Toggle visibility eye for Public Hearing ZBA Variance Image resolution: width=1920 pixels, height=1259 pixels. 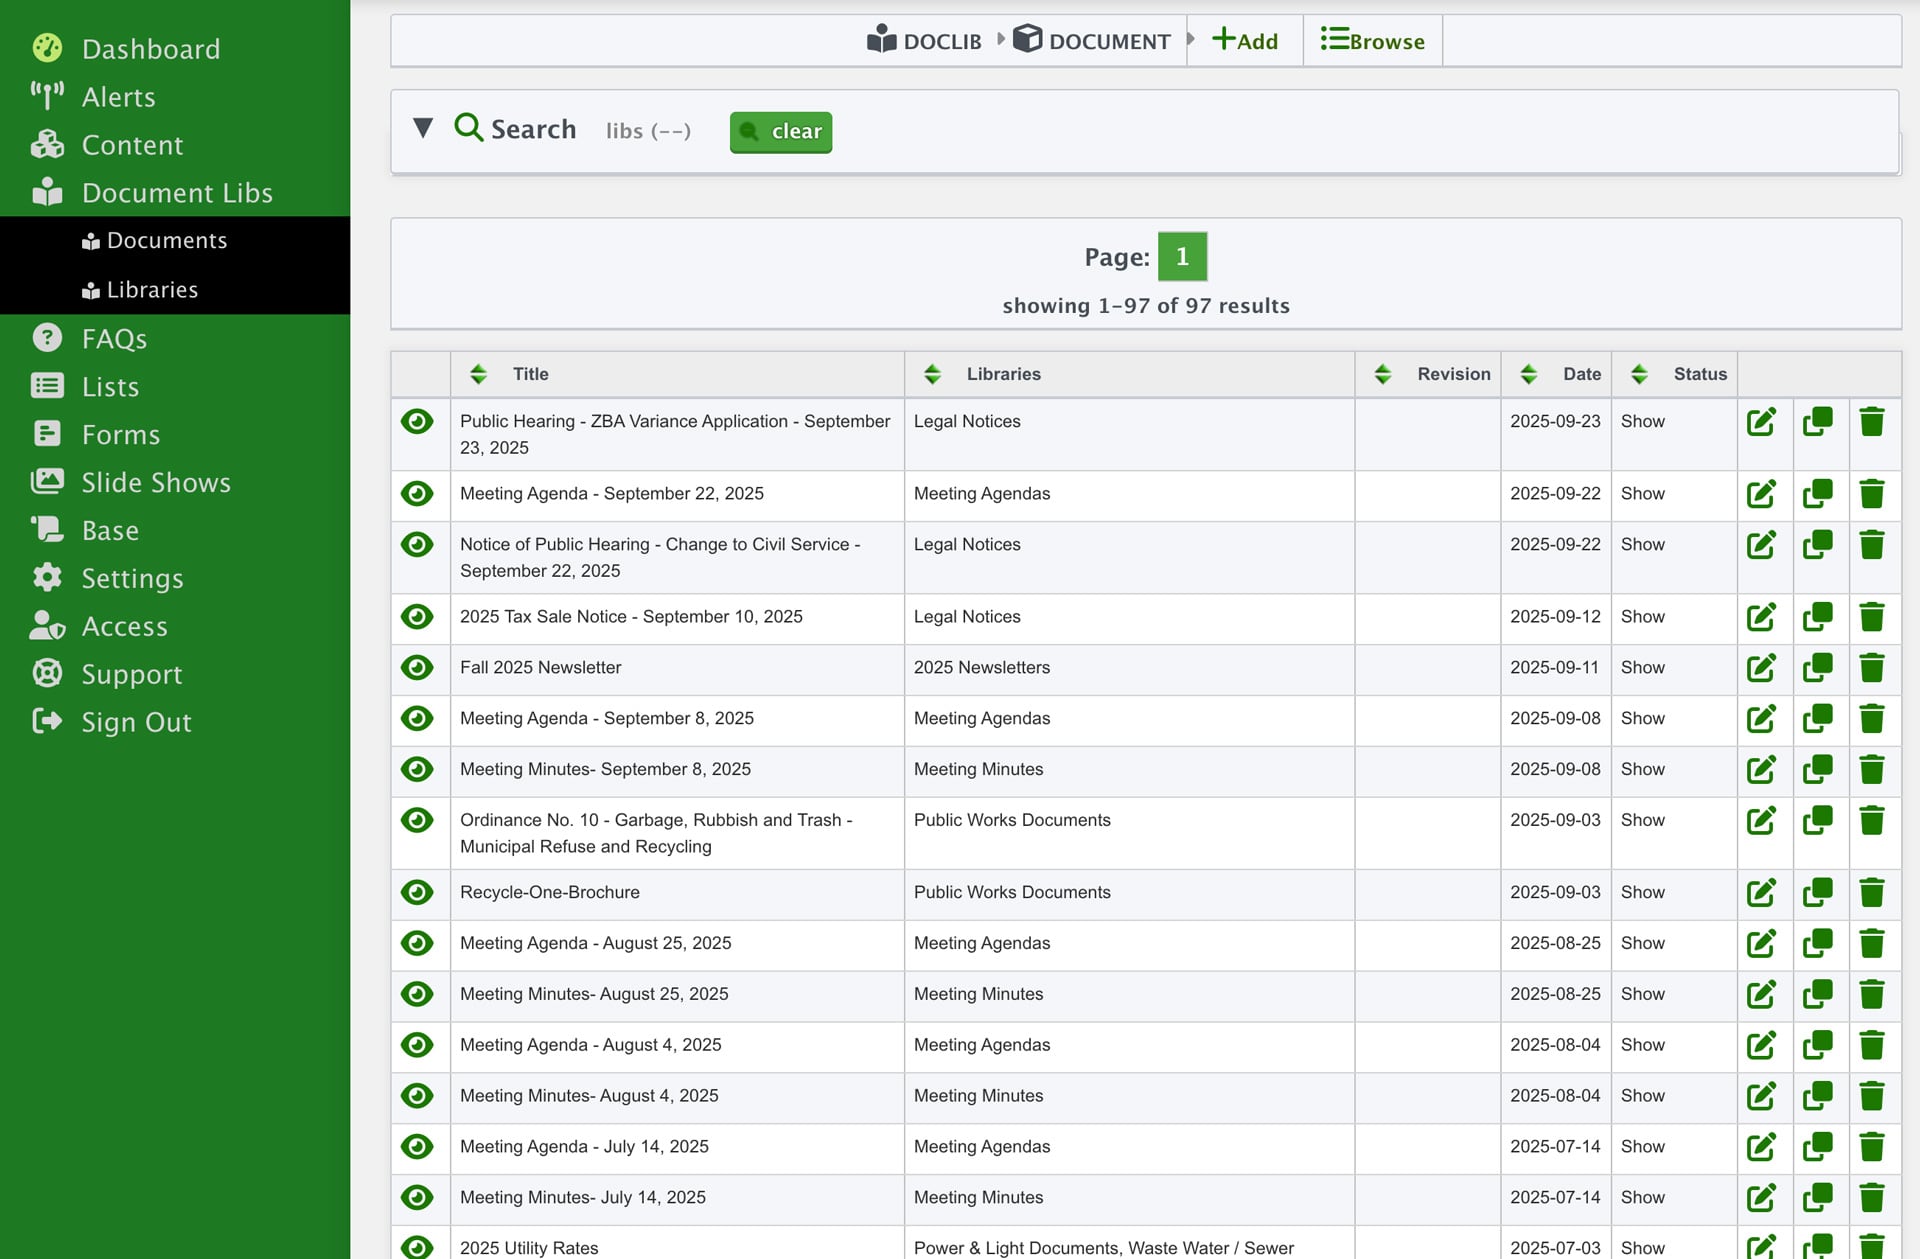tap(417, 422)
